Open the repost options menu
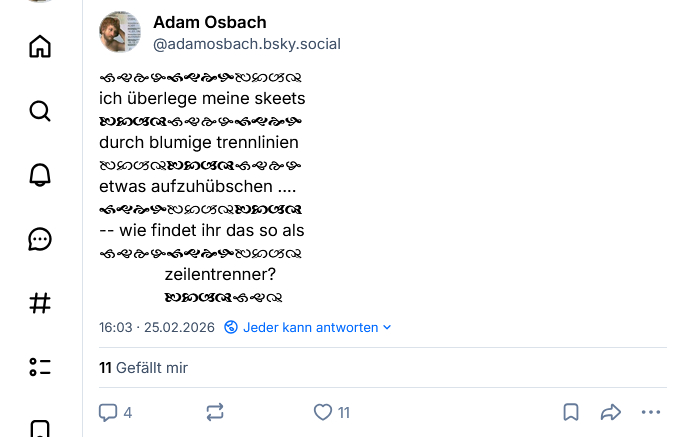Screen dimensions: 676x437 tap(215, 412)
